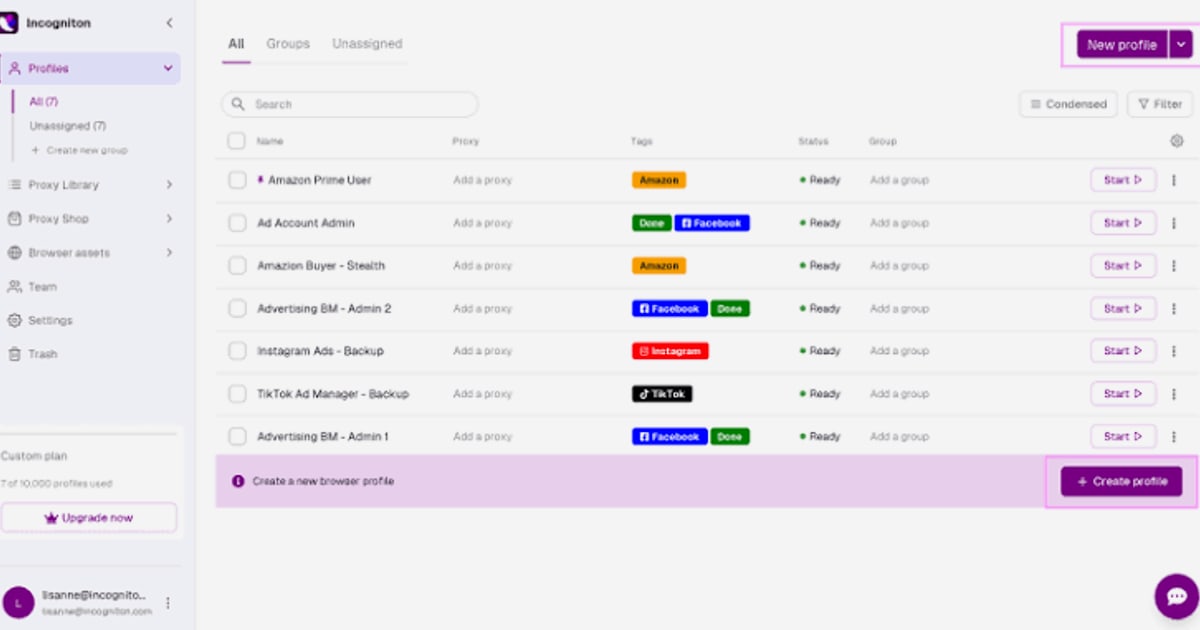
Task: Click the user avatar with the letter L
Action: [x=18, y=602]
